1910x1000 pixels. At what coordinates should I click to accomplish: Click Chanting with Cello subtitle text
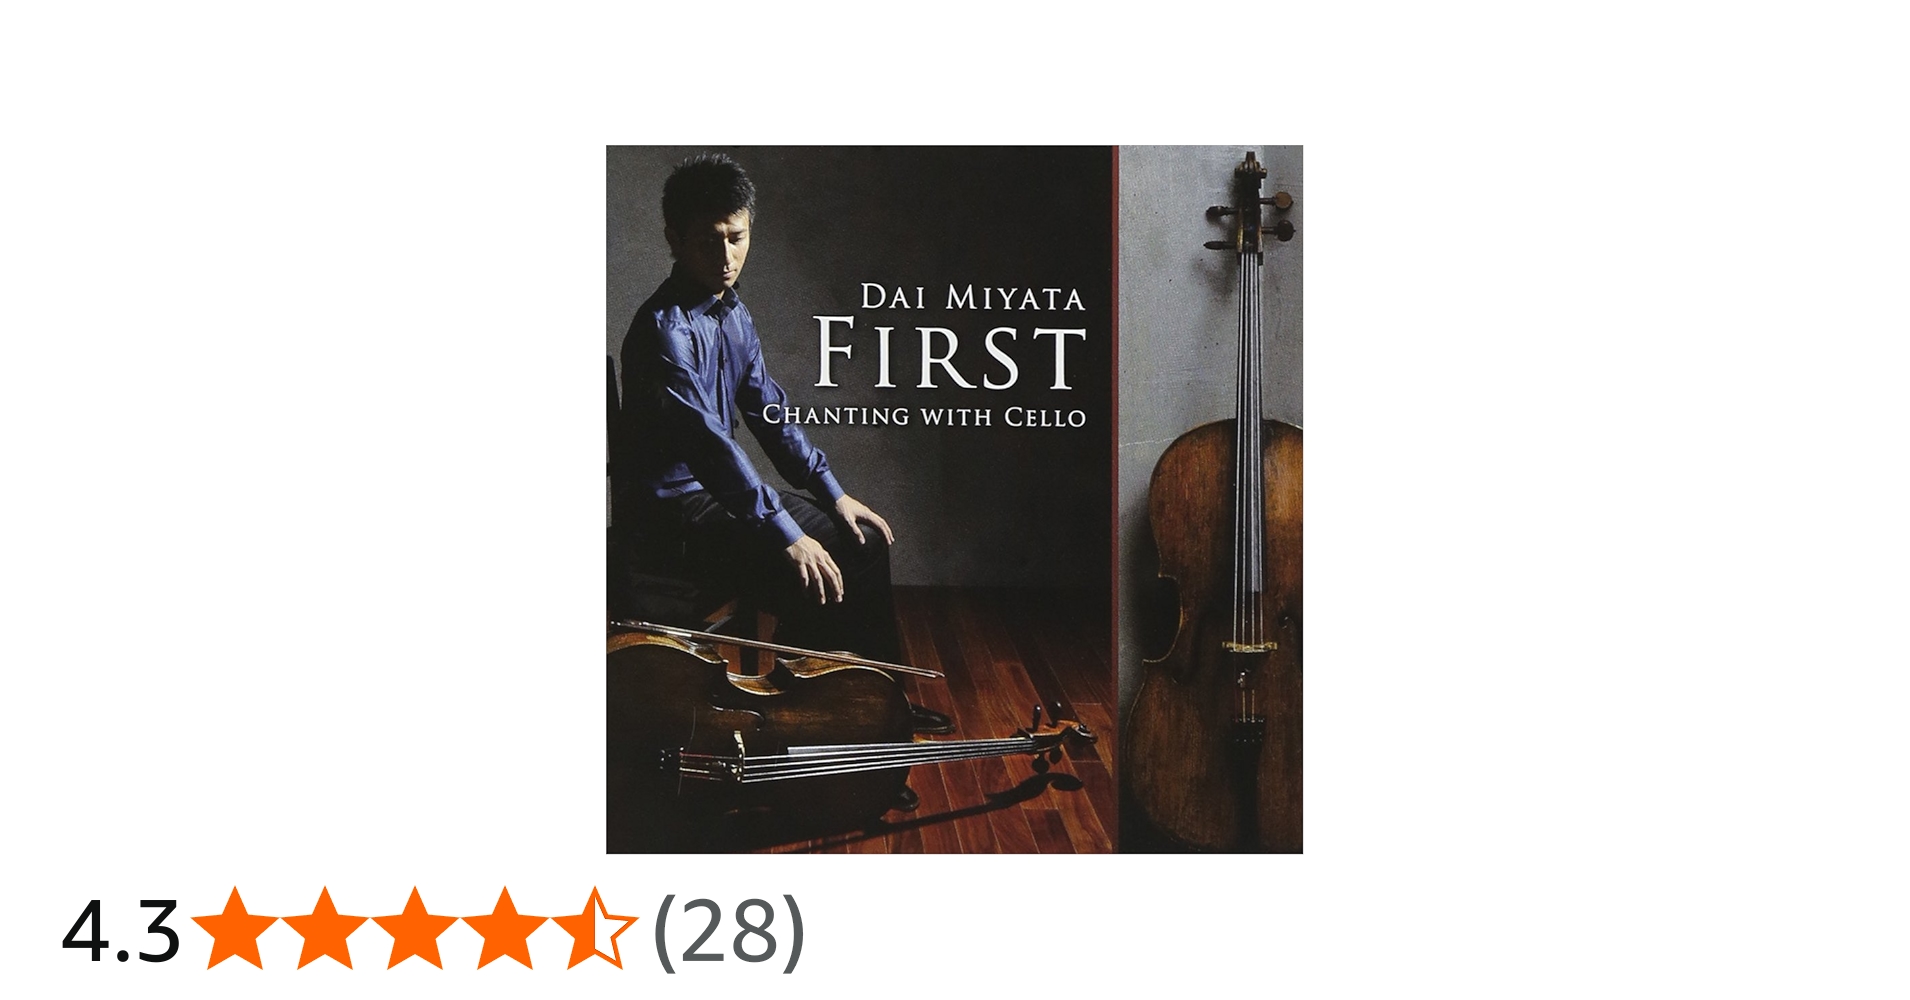click(x=924, y=415)
